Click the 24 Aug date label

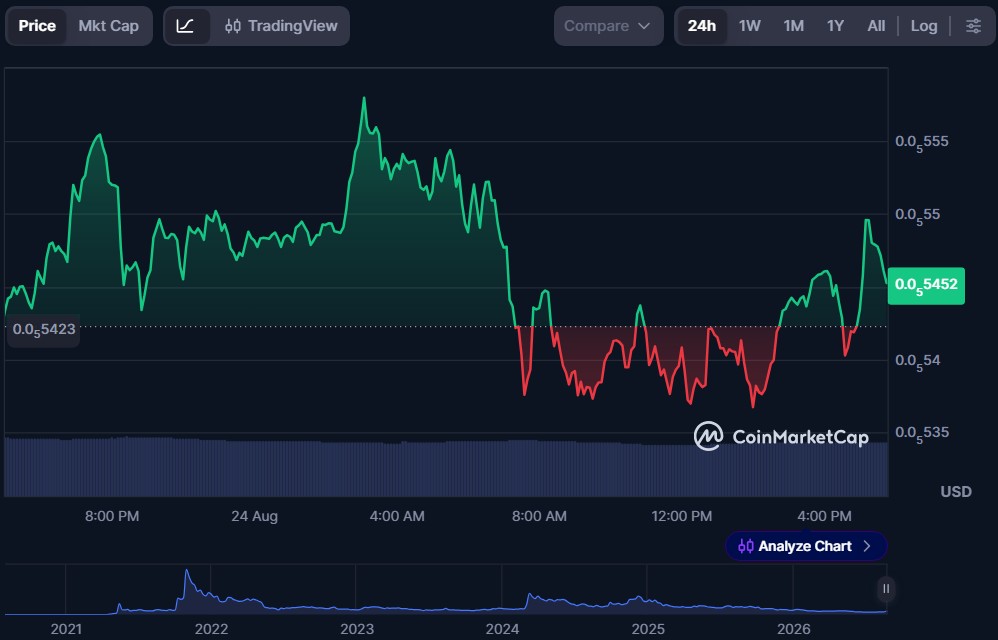[x=255, y=516]
